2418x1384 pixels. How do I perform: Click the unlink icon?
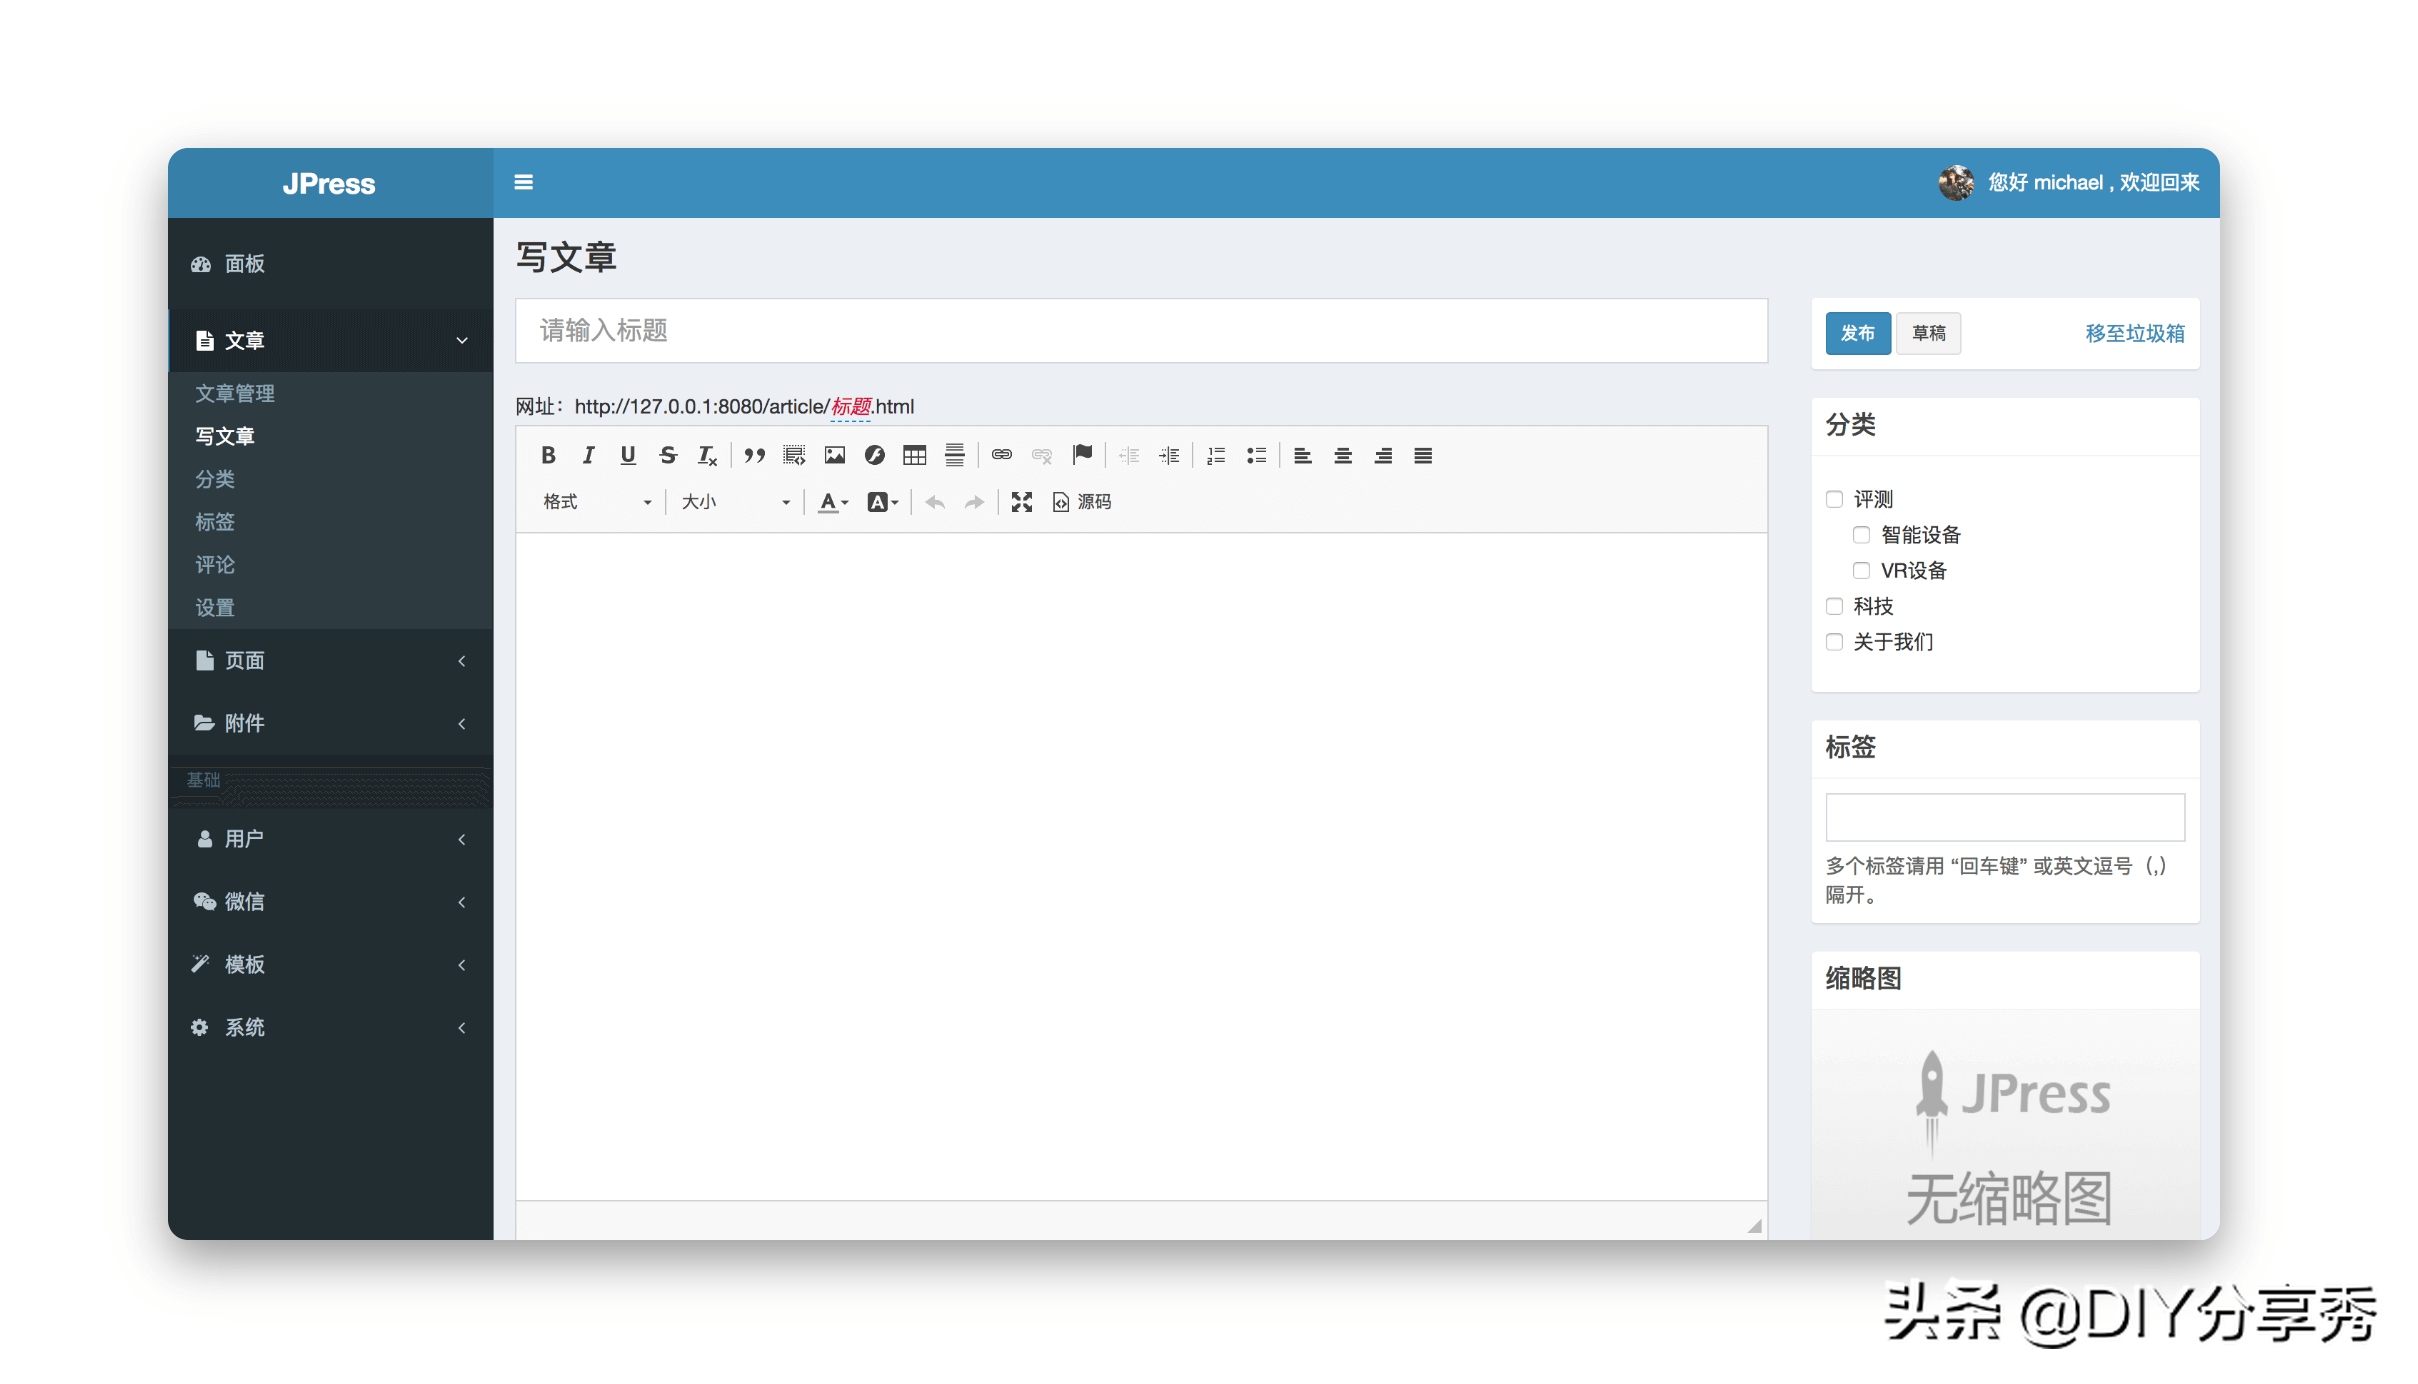1041,456
